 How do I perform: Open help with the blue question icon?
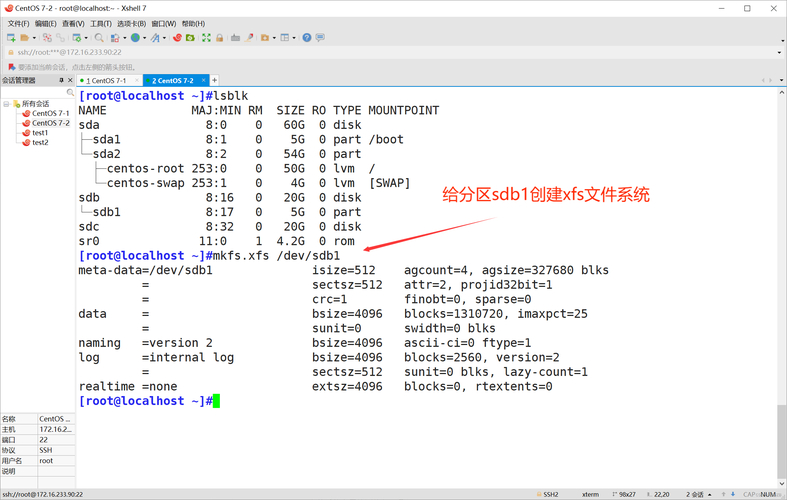pyautogui.click(x=307, y=38)
